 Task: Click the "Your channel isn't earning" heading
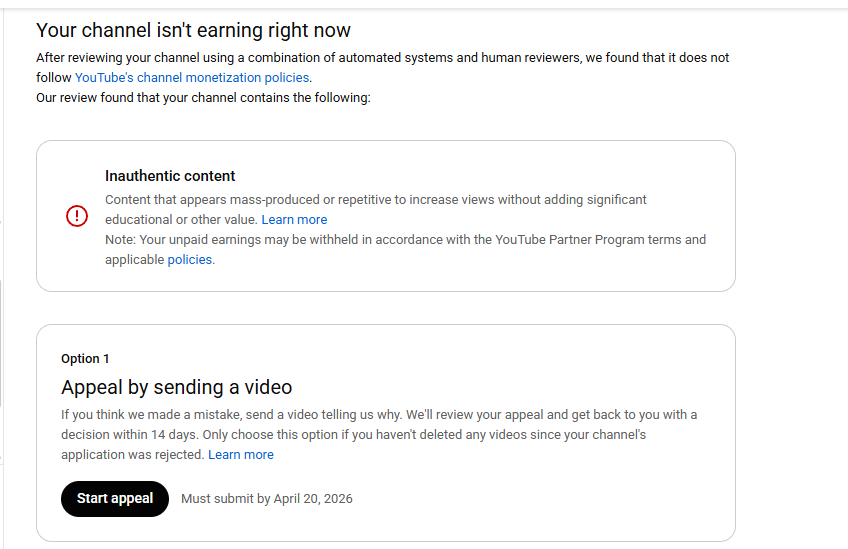tap(193, 30)
